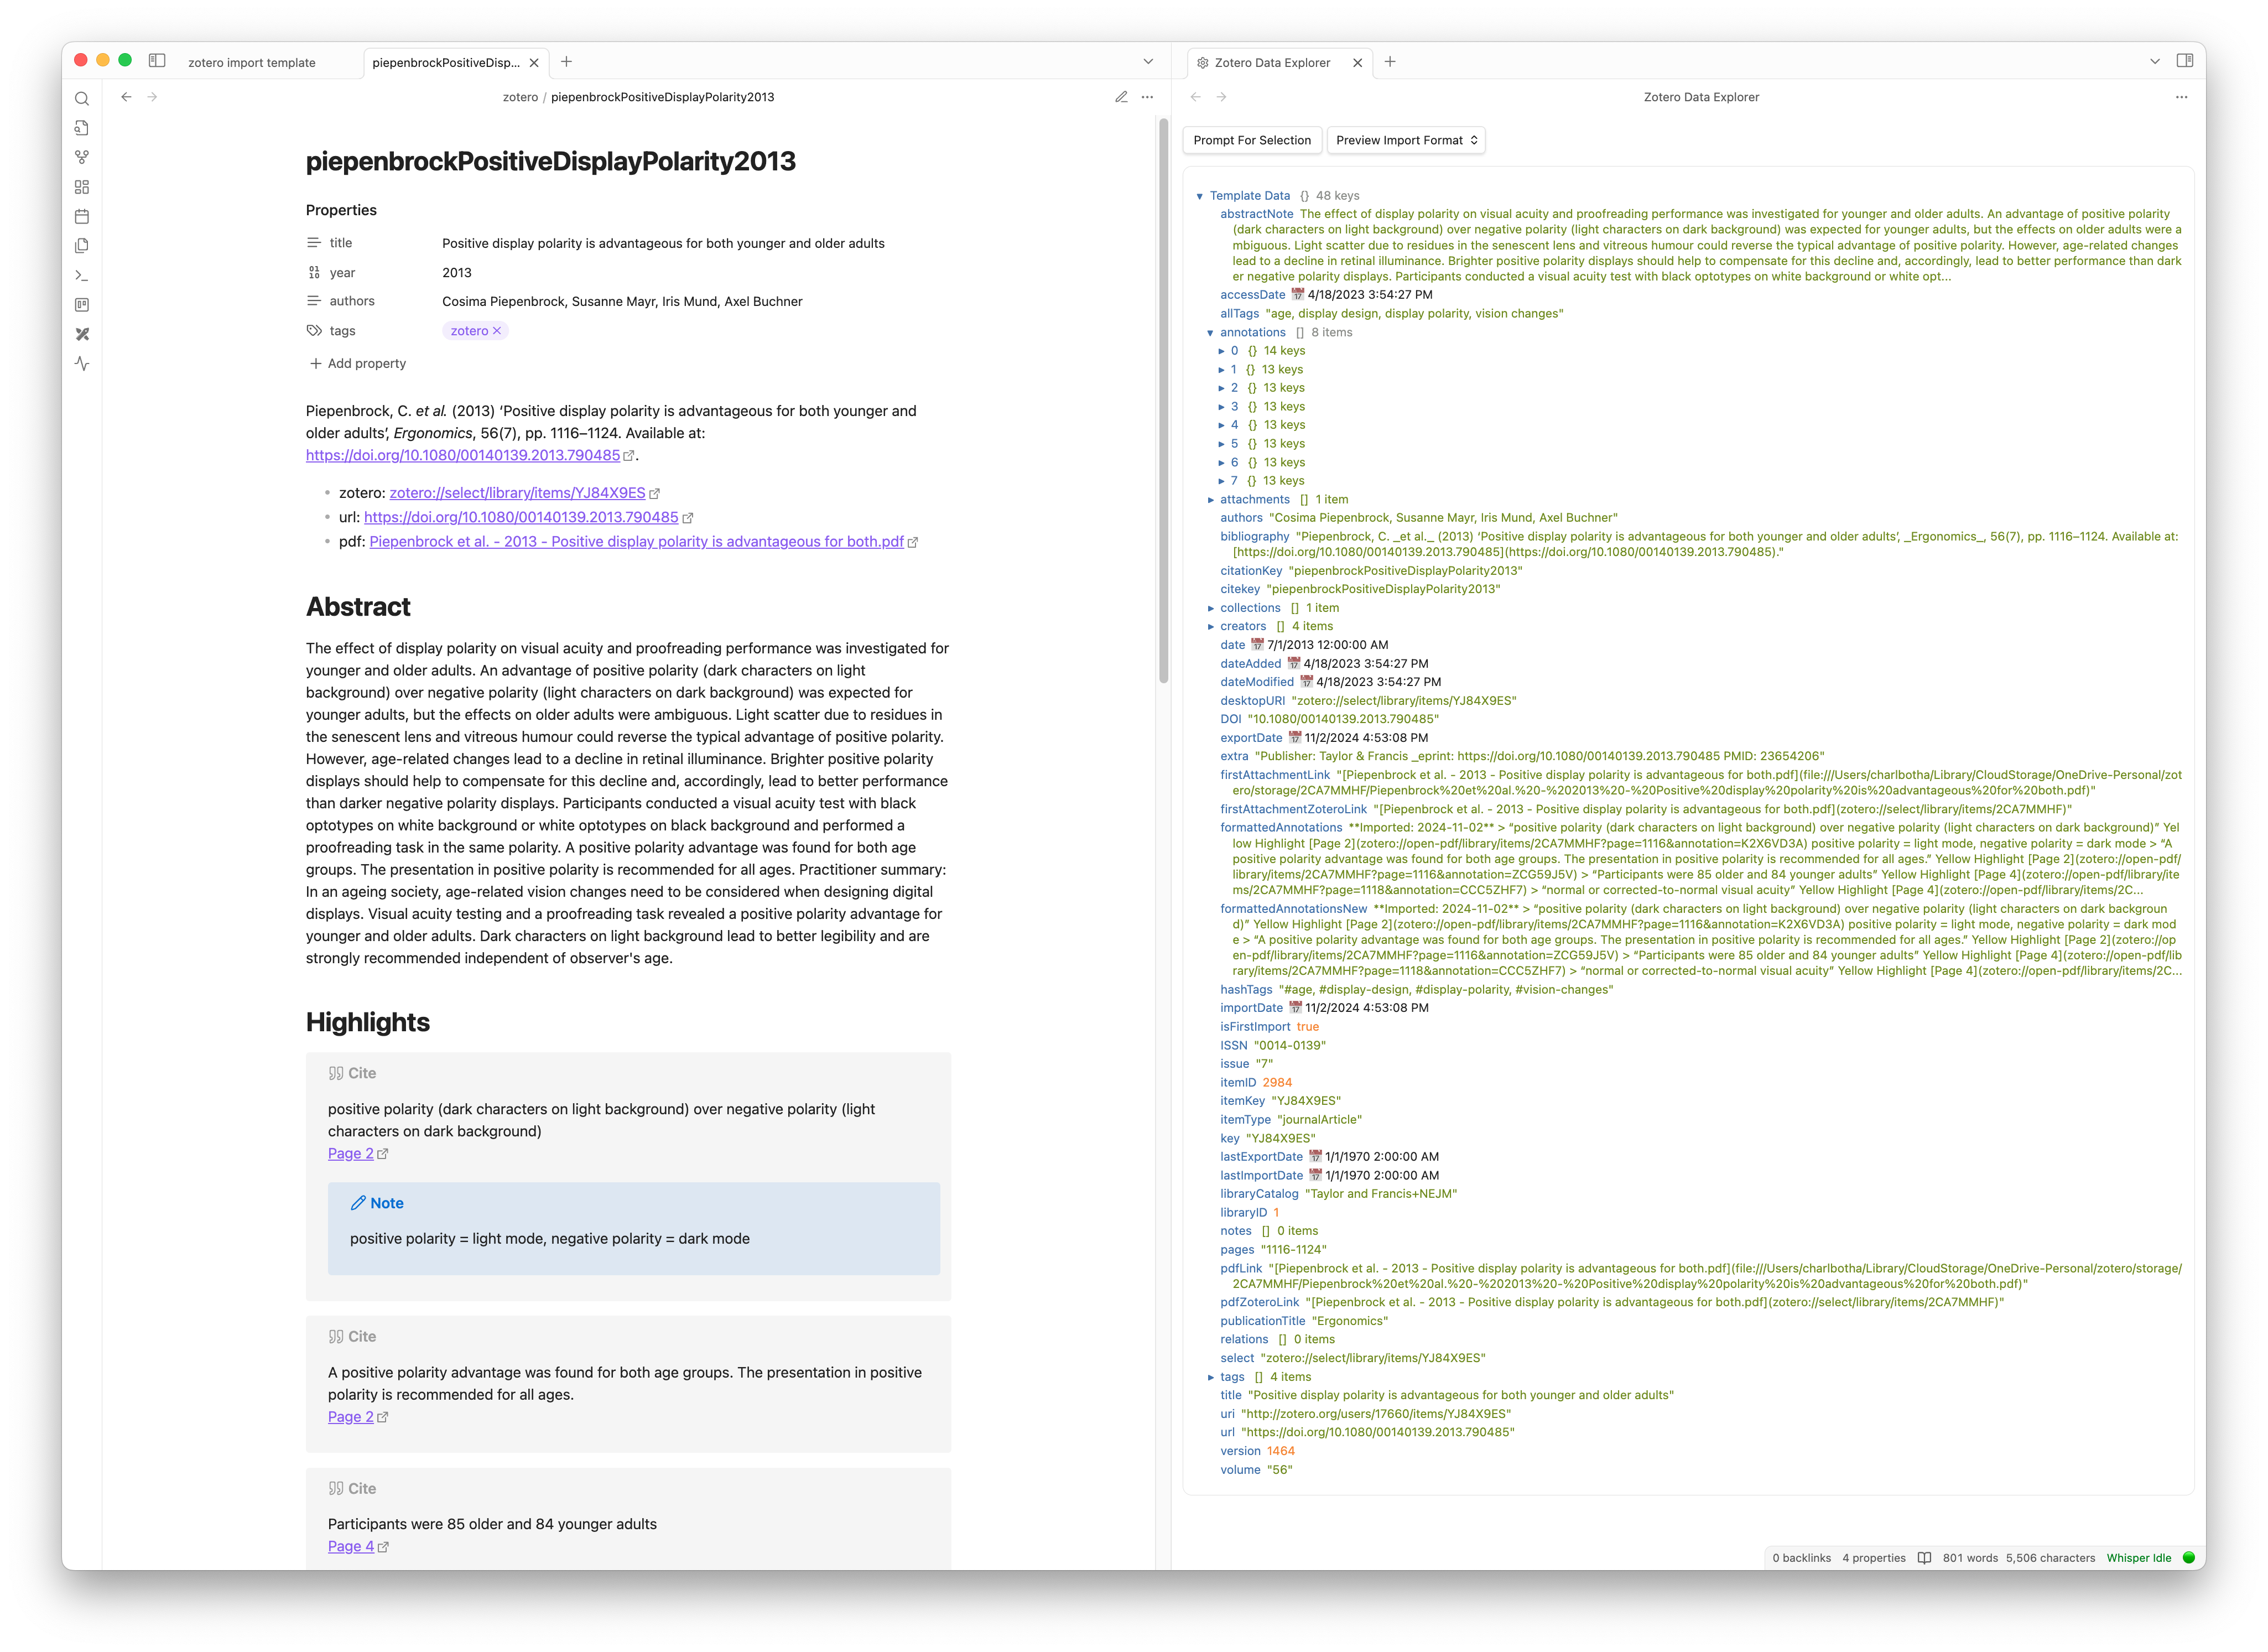Expand the attachments node
This screenshot has height=1652, width=2268.
tap(1210, 500)
